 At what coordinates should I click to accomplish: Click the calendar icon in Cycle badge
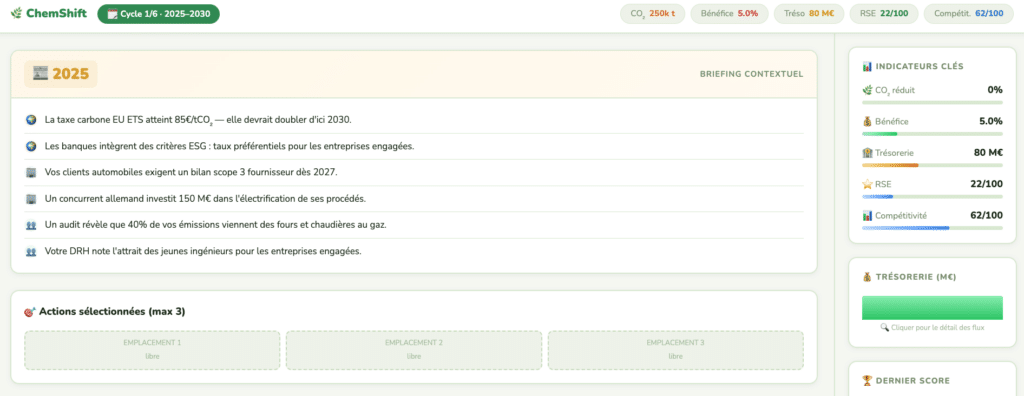click(x=112, y=14)
